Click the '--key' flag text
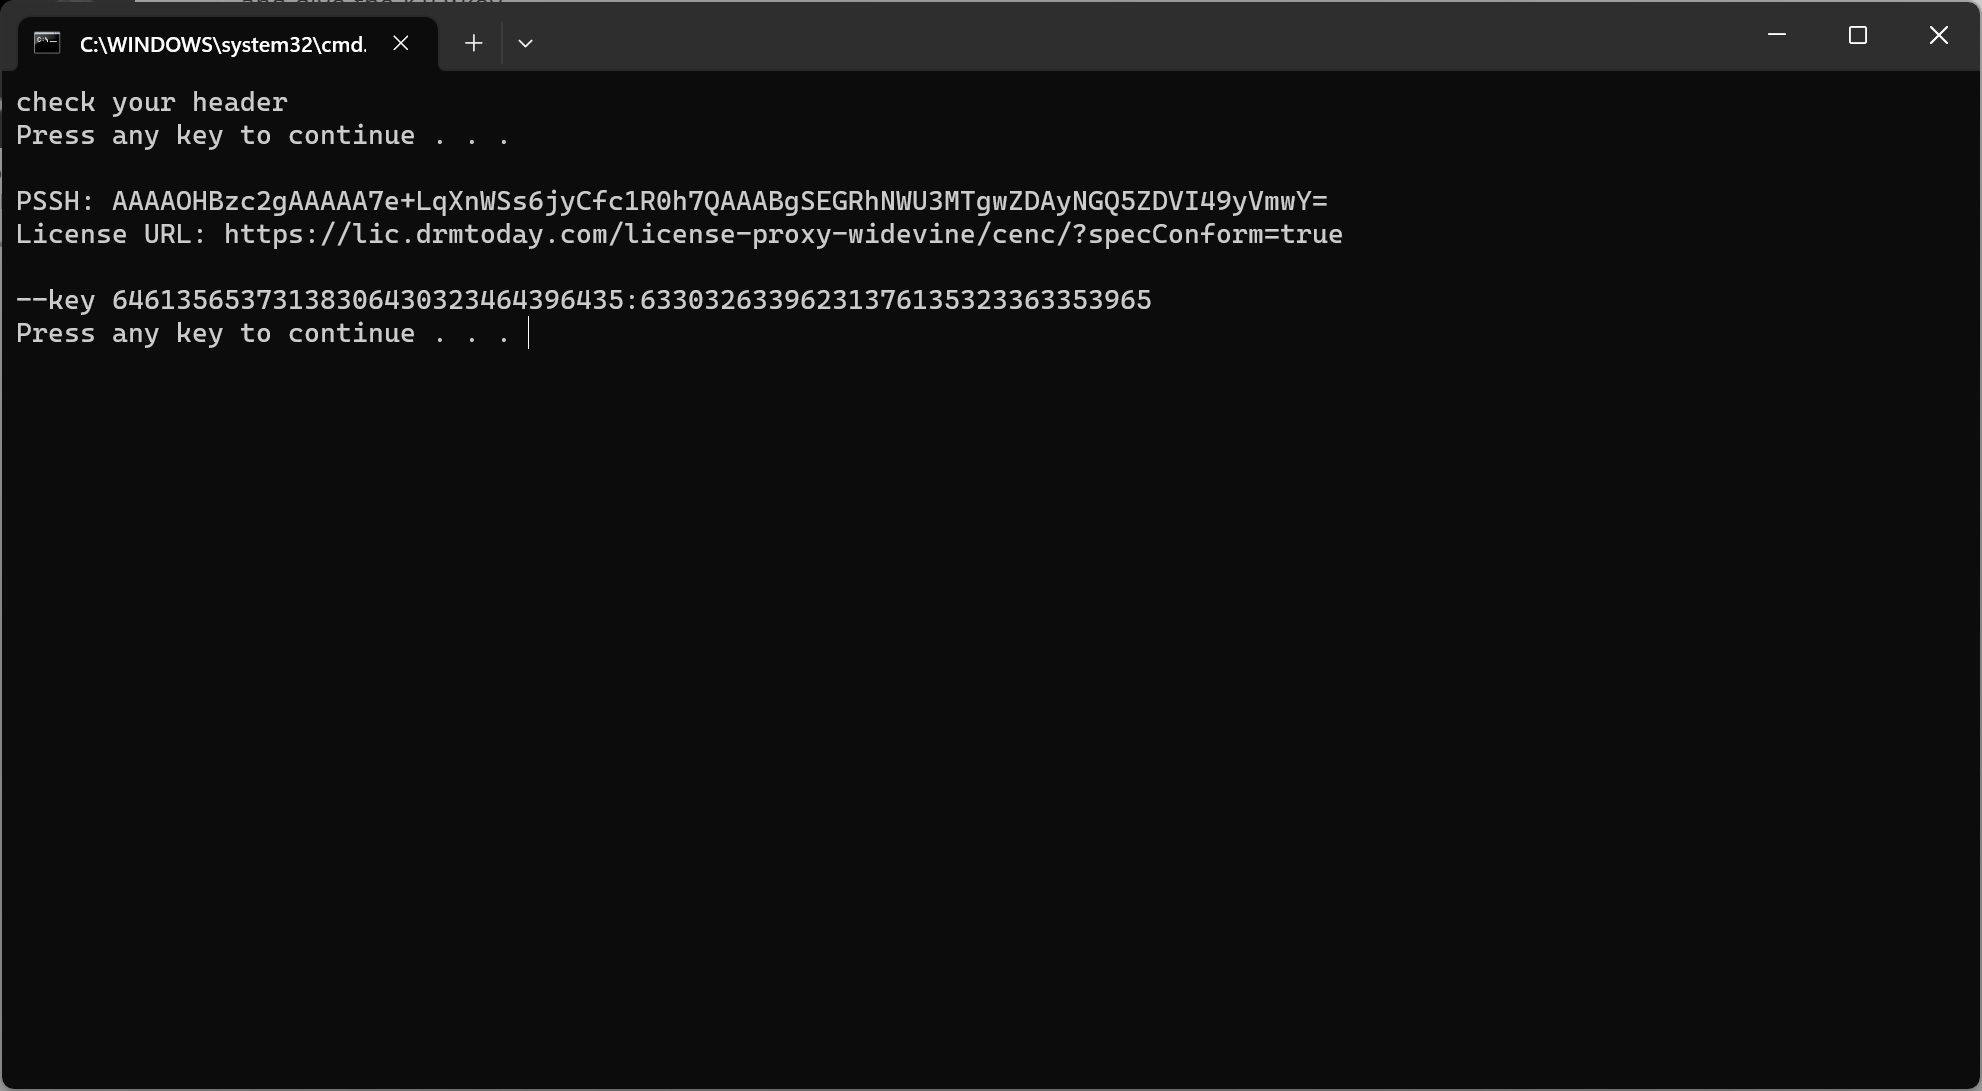The width and height of the screenshot is (1982, 1091). [x=56, y=300]
